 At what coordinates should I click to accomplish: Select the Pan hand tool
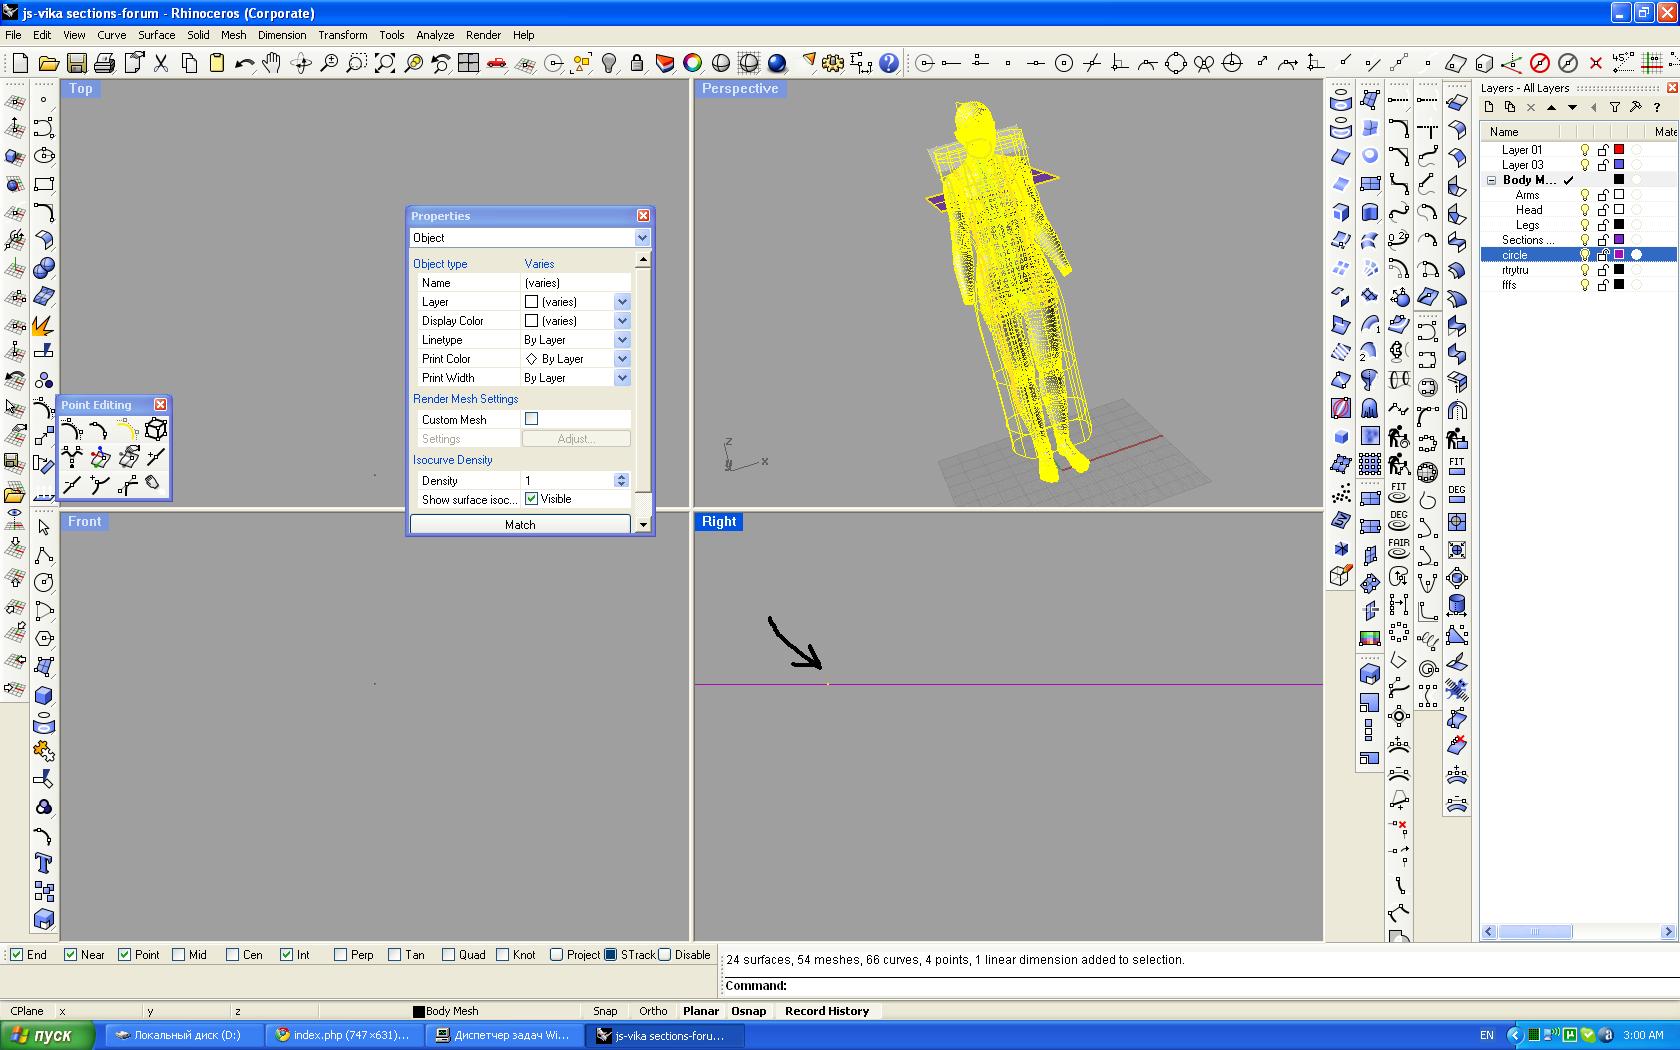pyautogui.click(x=272, y=63)
